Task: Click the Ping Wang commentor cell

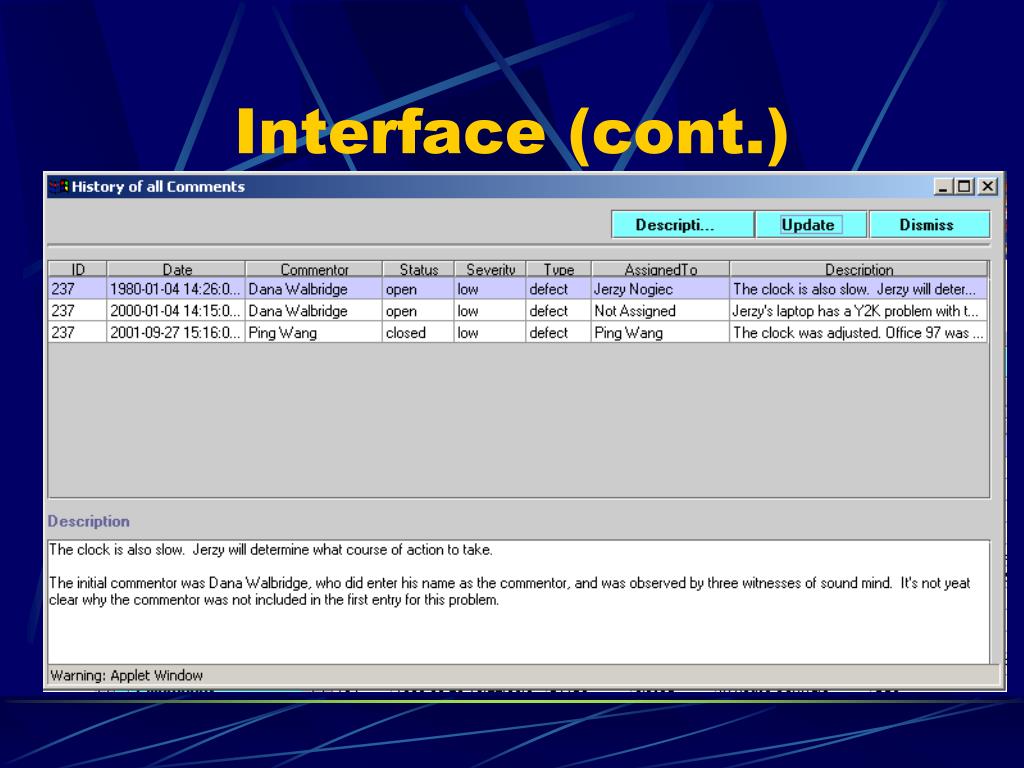Action: coord(313,332)
